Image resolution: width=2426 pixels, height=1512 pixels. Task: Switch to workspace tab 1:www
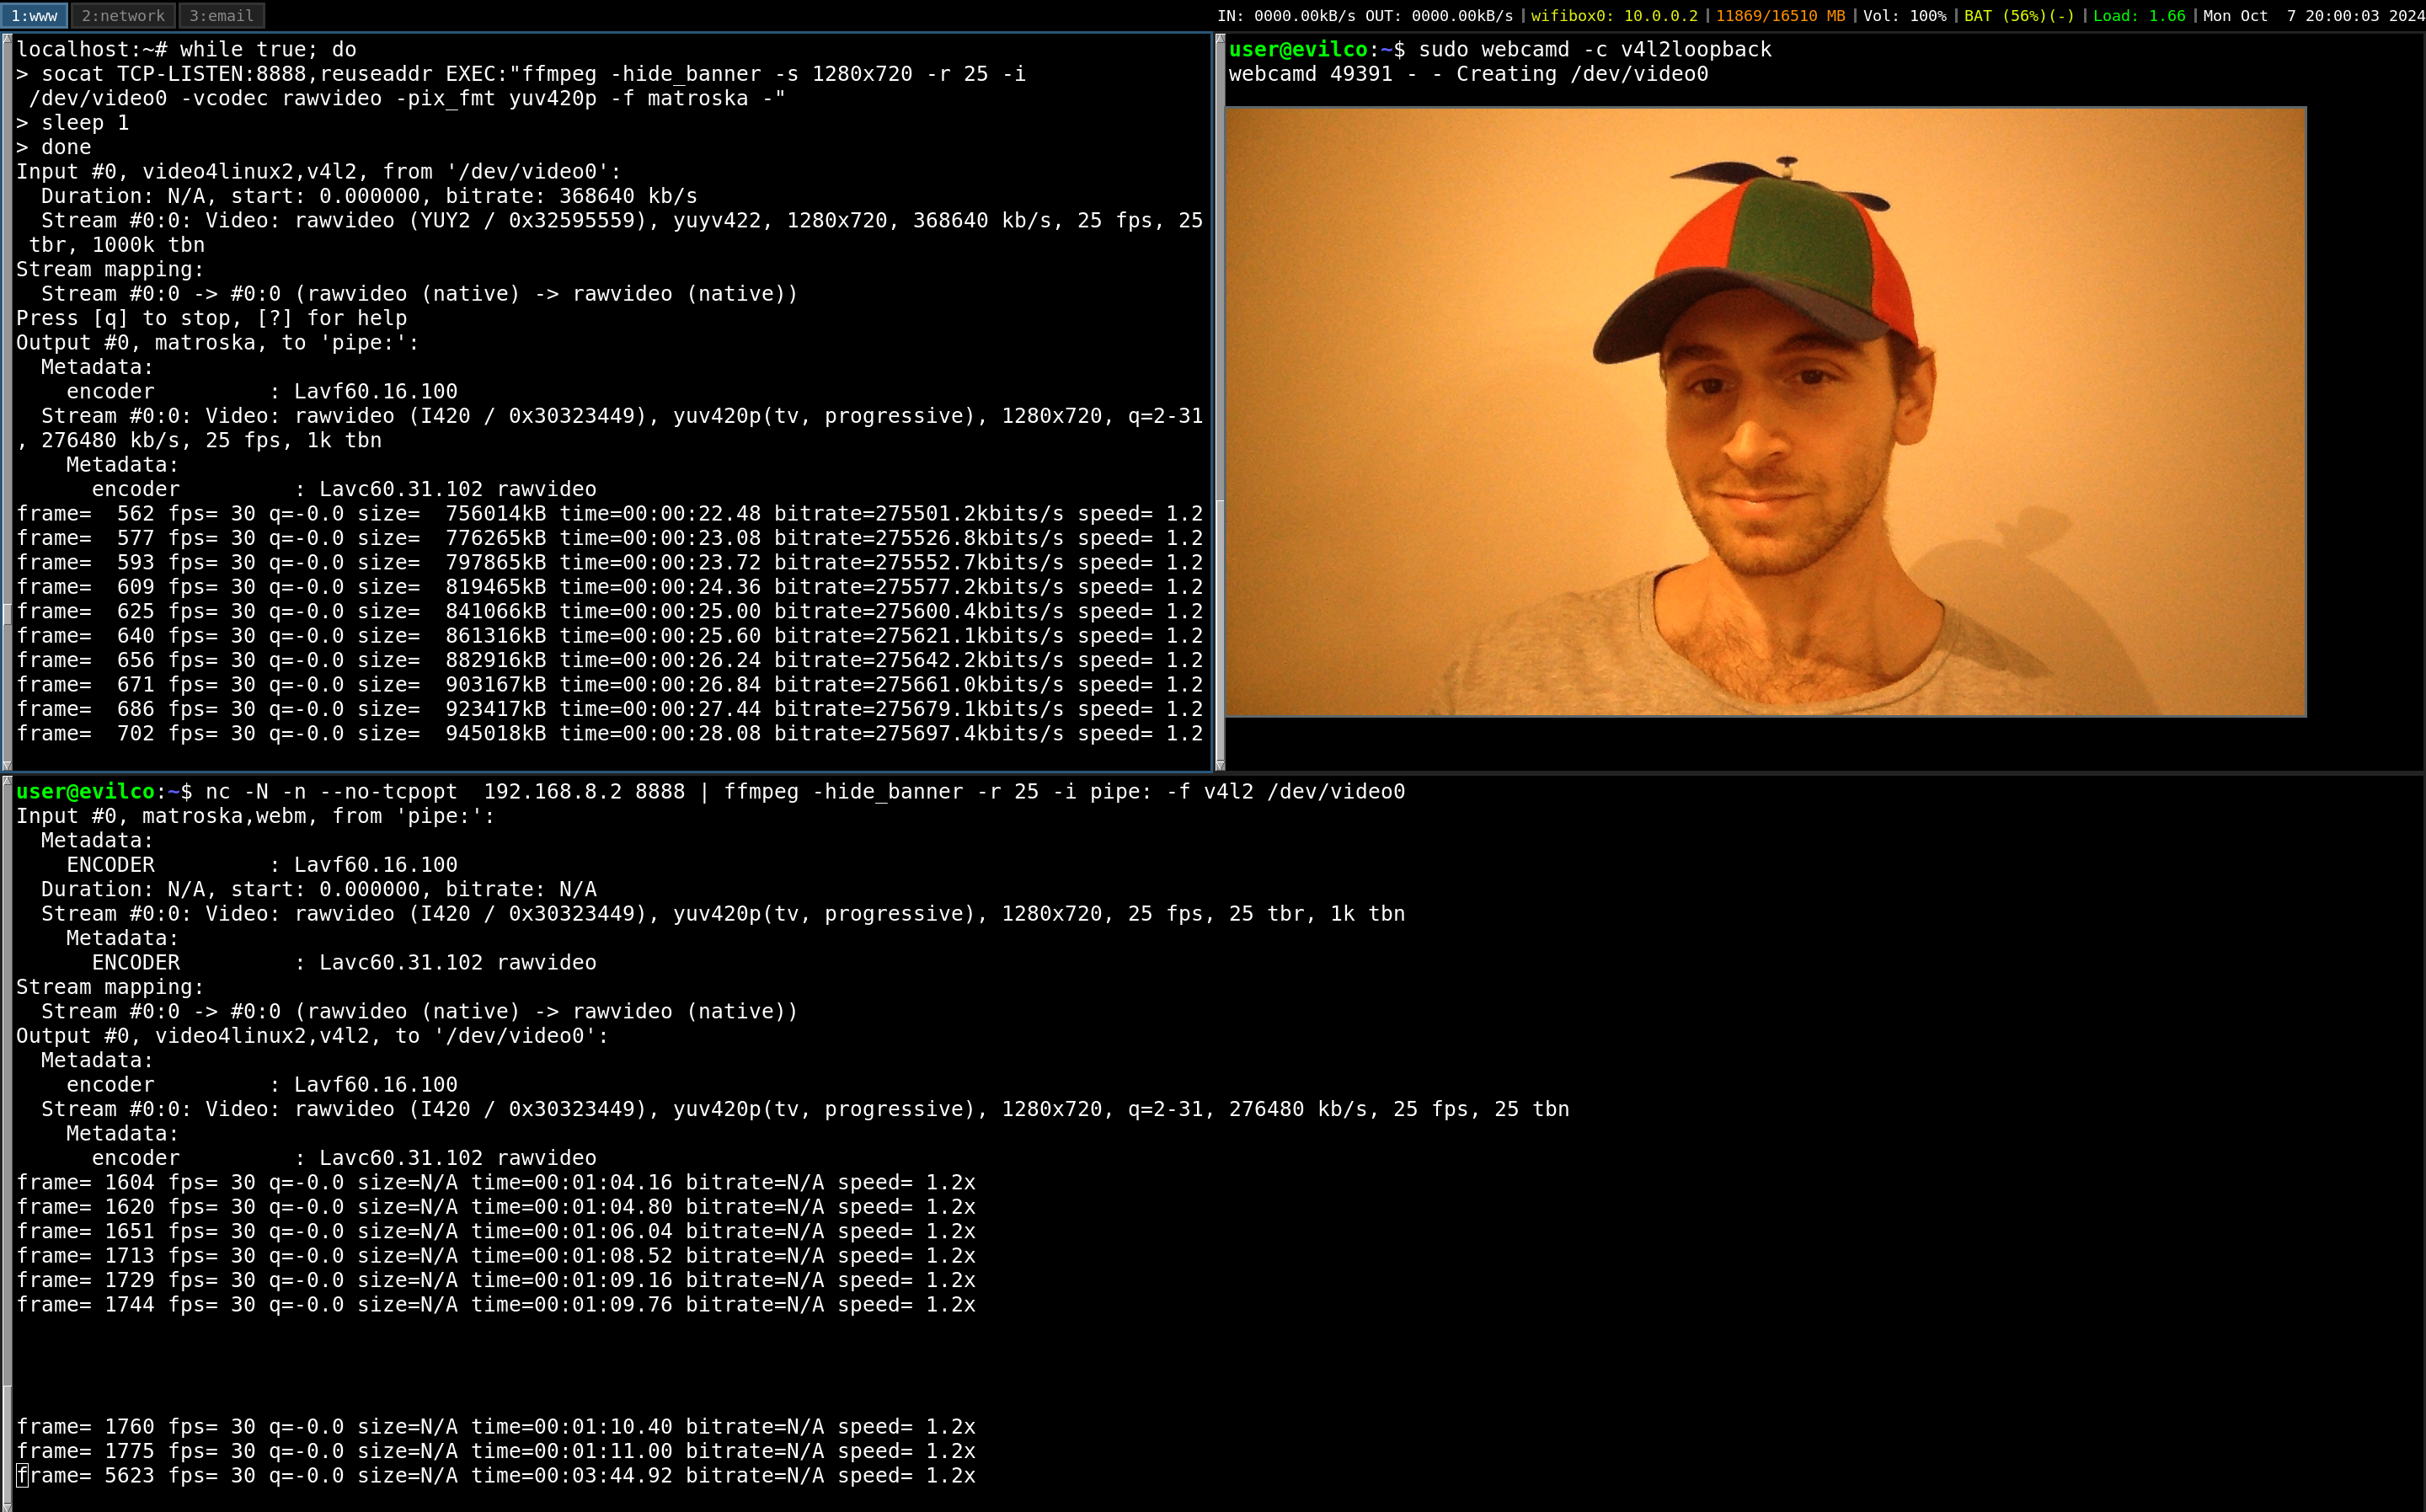(x=34, y=15)
